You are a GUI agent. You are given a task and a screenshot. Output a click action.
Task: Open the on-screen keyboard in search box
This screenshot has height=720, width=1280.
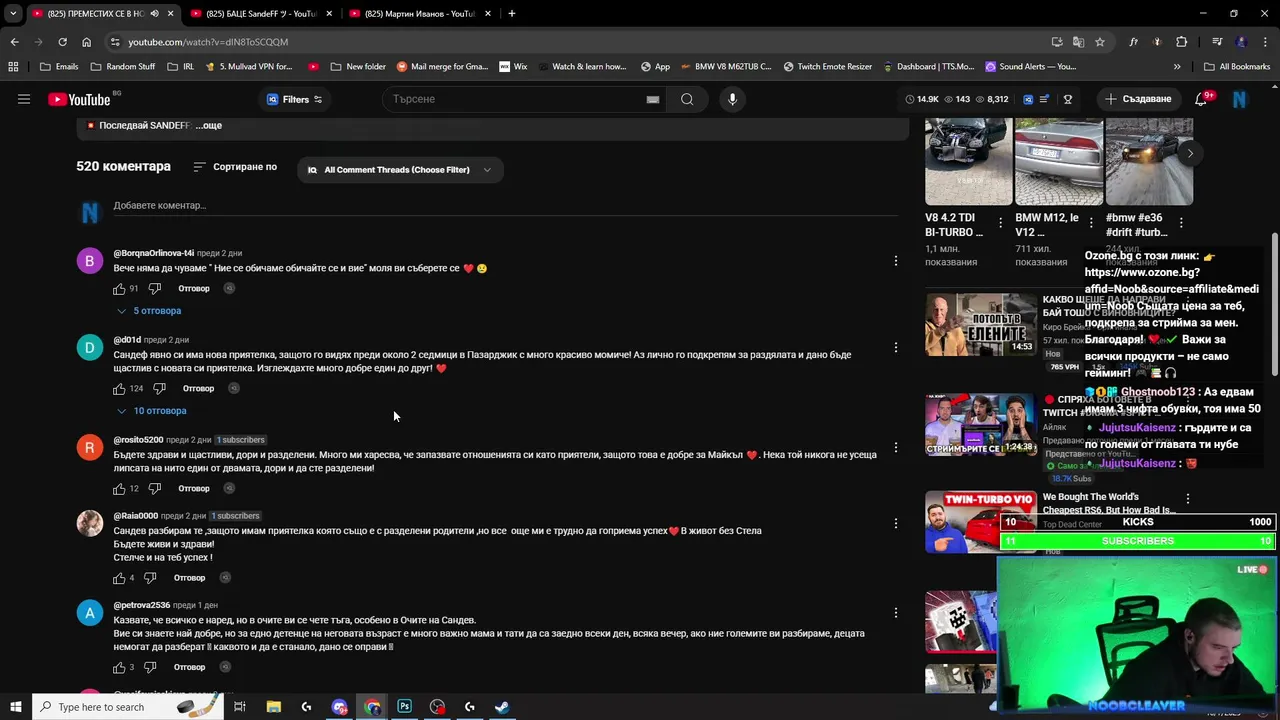pos(652,99)
